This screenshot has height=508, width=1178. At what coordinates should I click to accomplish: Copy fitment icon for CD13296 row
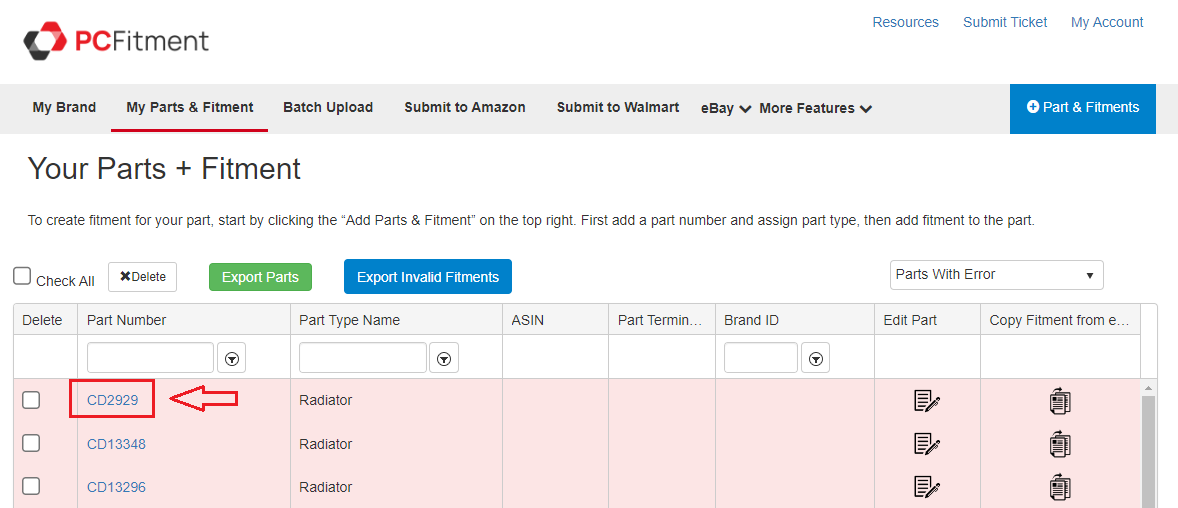tap(1060, 487)
